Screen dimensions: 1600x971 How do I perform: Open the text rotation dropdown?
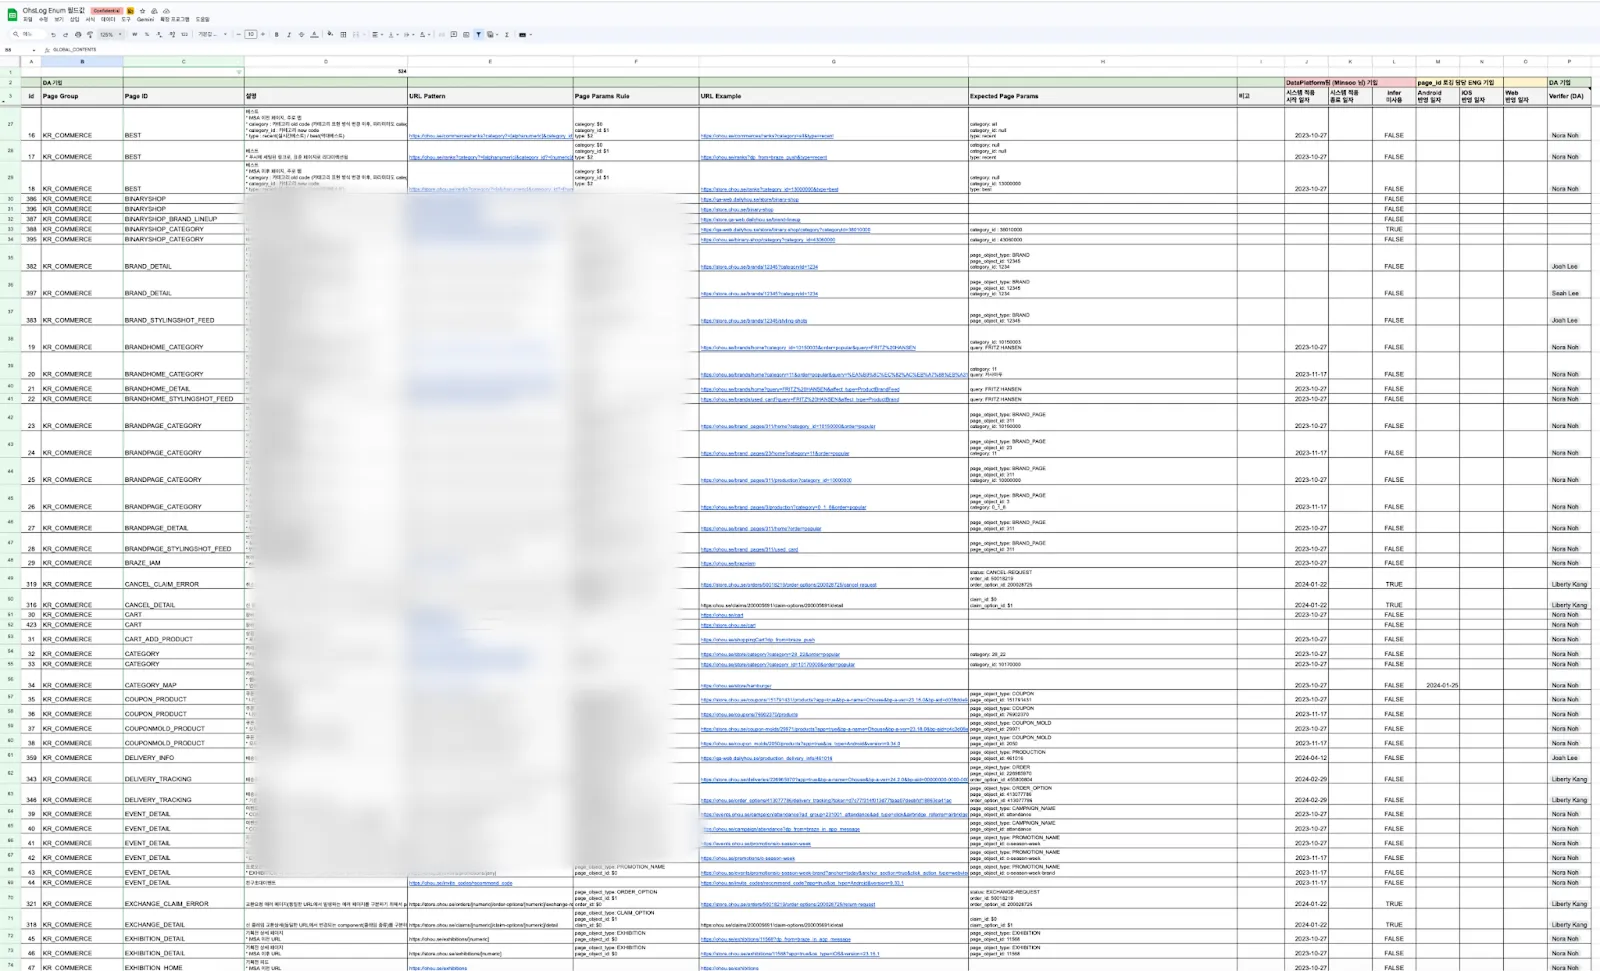pyautogui.click(x=425, y=34)
